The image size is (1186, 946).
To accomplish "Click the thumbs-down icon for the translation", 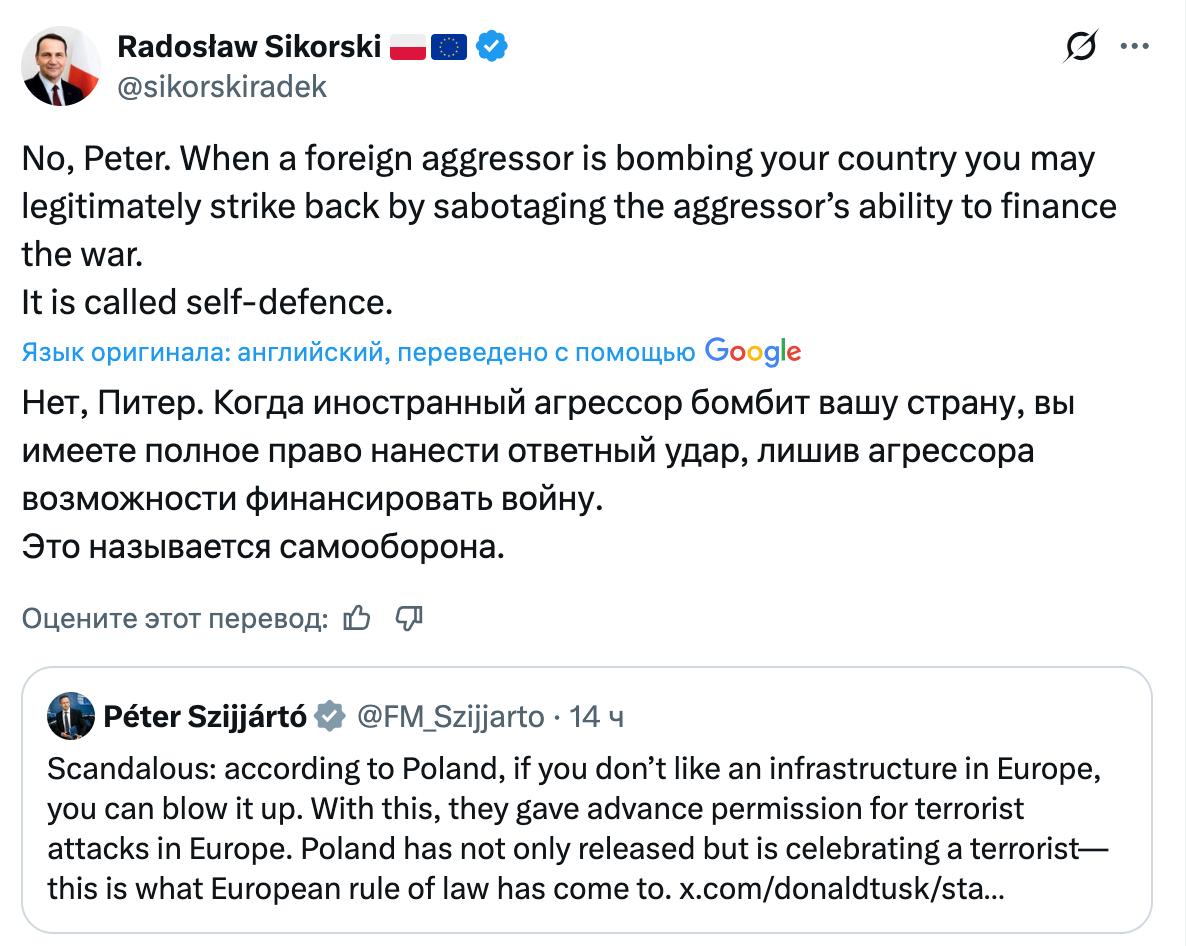I will point(410,620).
